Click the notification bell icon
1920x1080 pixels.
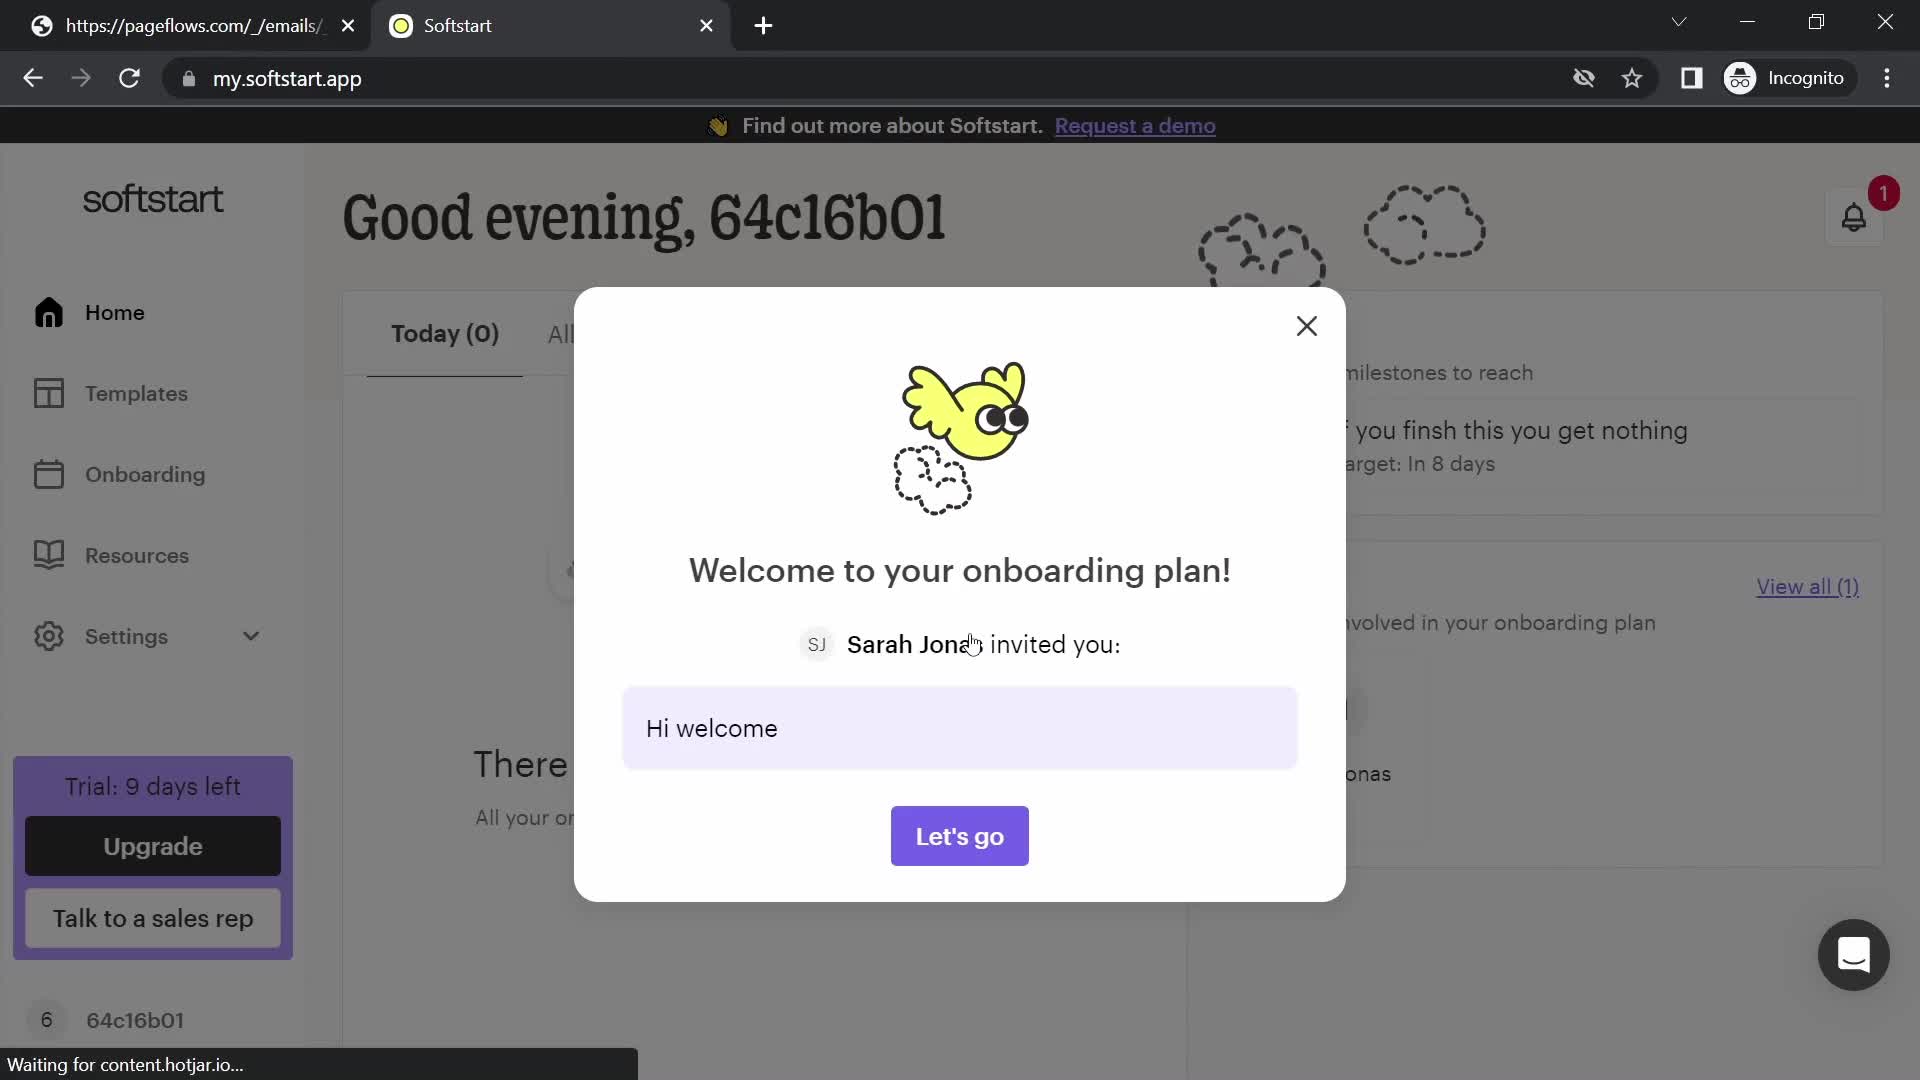1854,219
